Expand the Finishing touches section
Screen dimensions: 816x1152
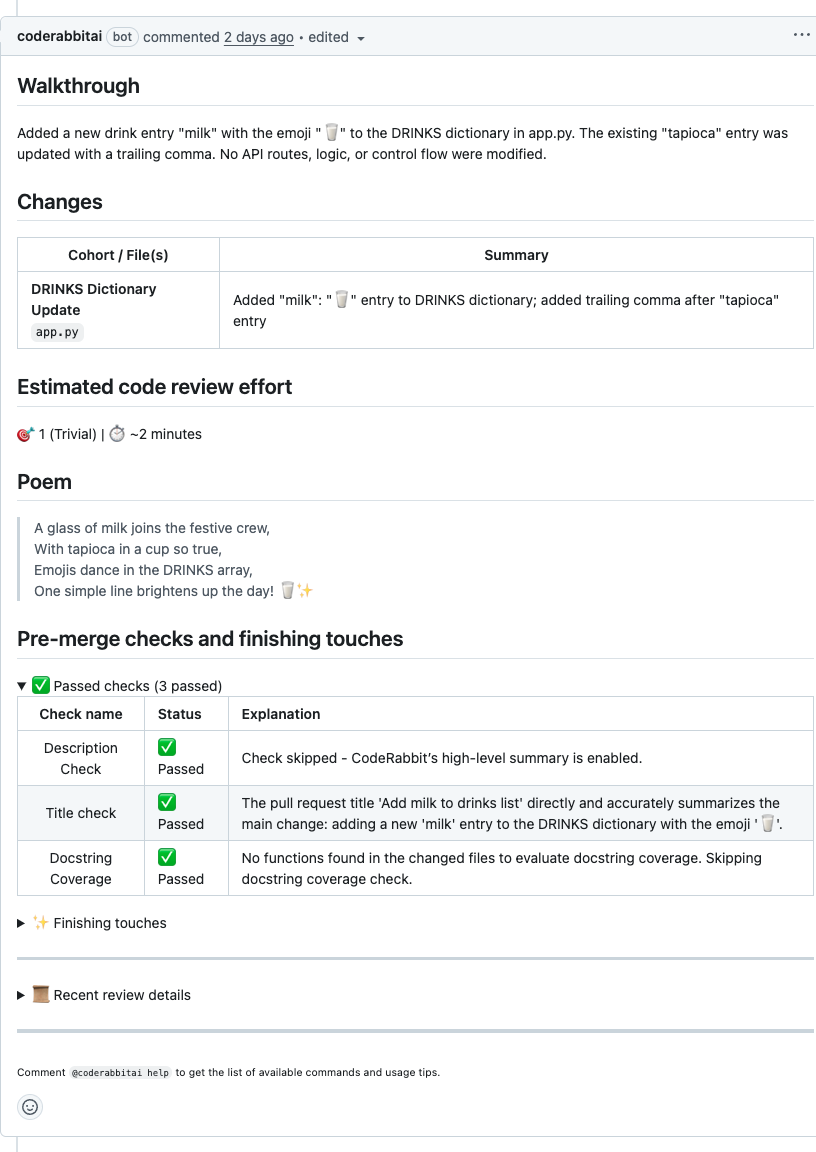click(x=21, y=922)
